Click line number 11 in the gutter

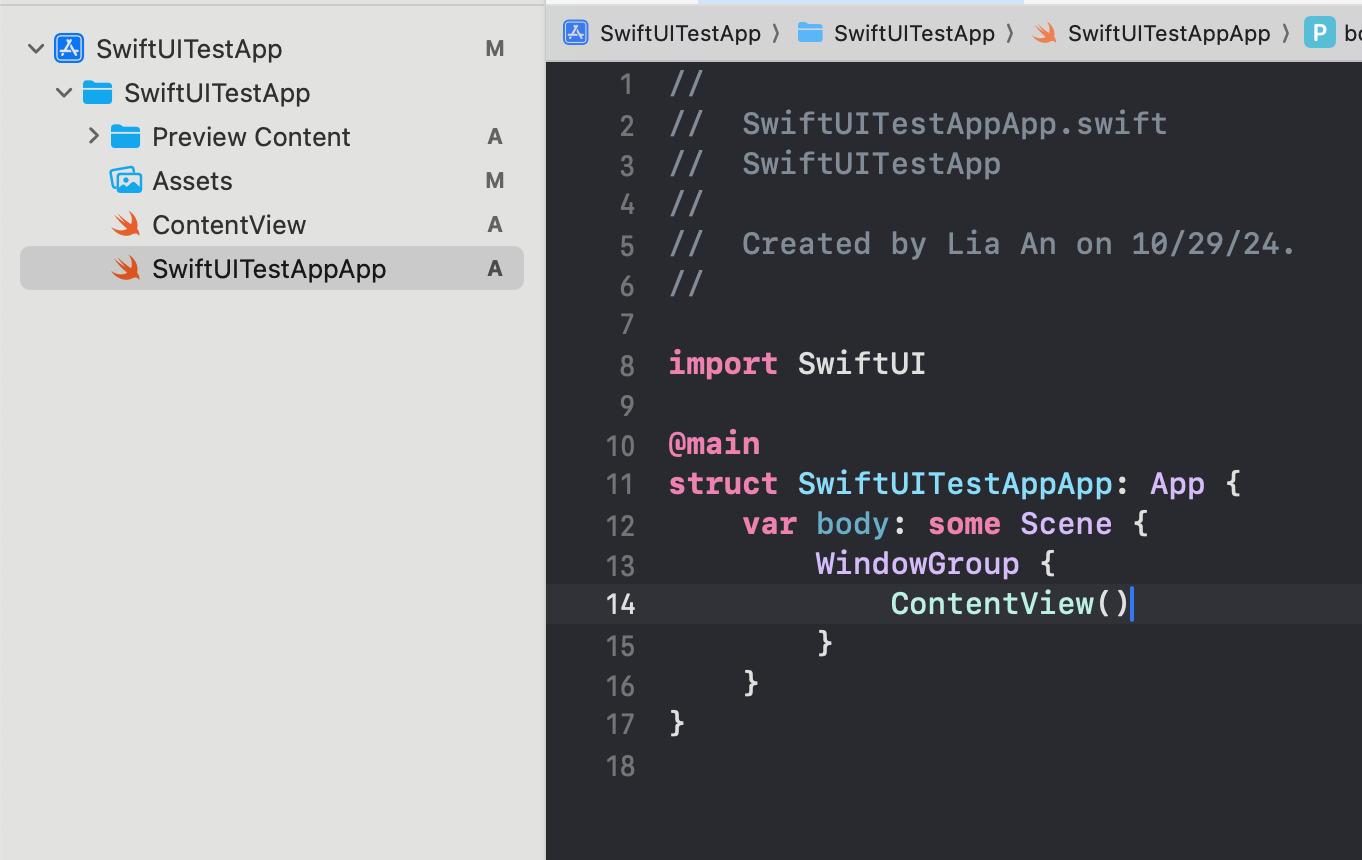pyautogui.click(x=620, y=484)
